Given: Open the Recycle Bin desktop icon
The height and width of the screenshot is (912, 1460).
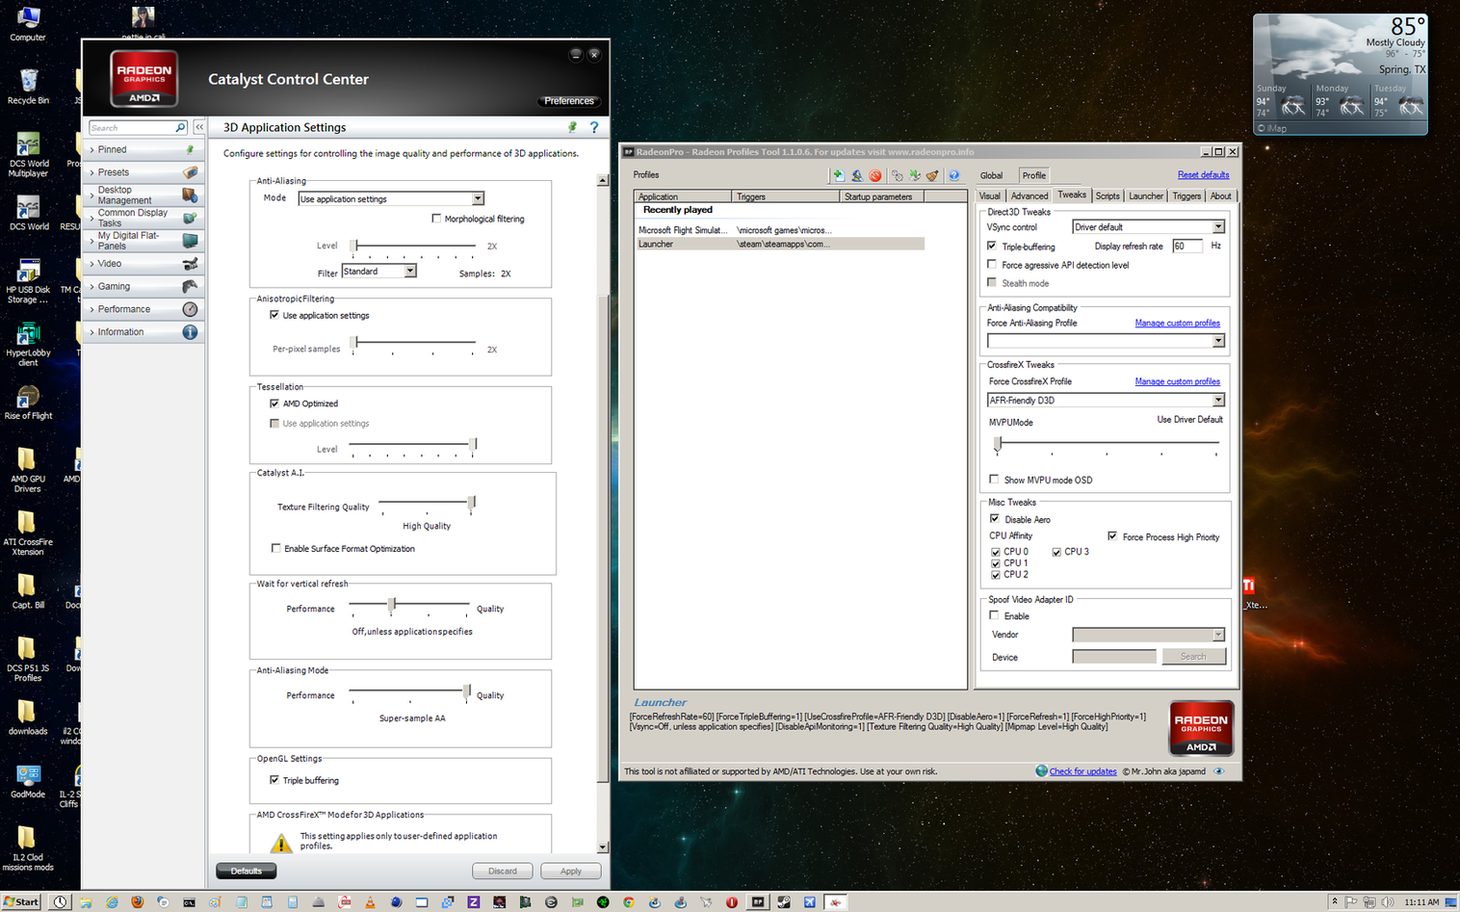Looking at the screenshot, I should pyautogui.click(x=28, y=86).
